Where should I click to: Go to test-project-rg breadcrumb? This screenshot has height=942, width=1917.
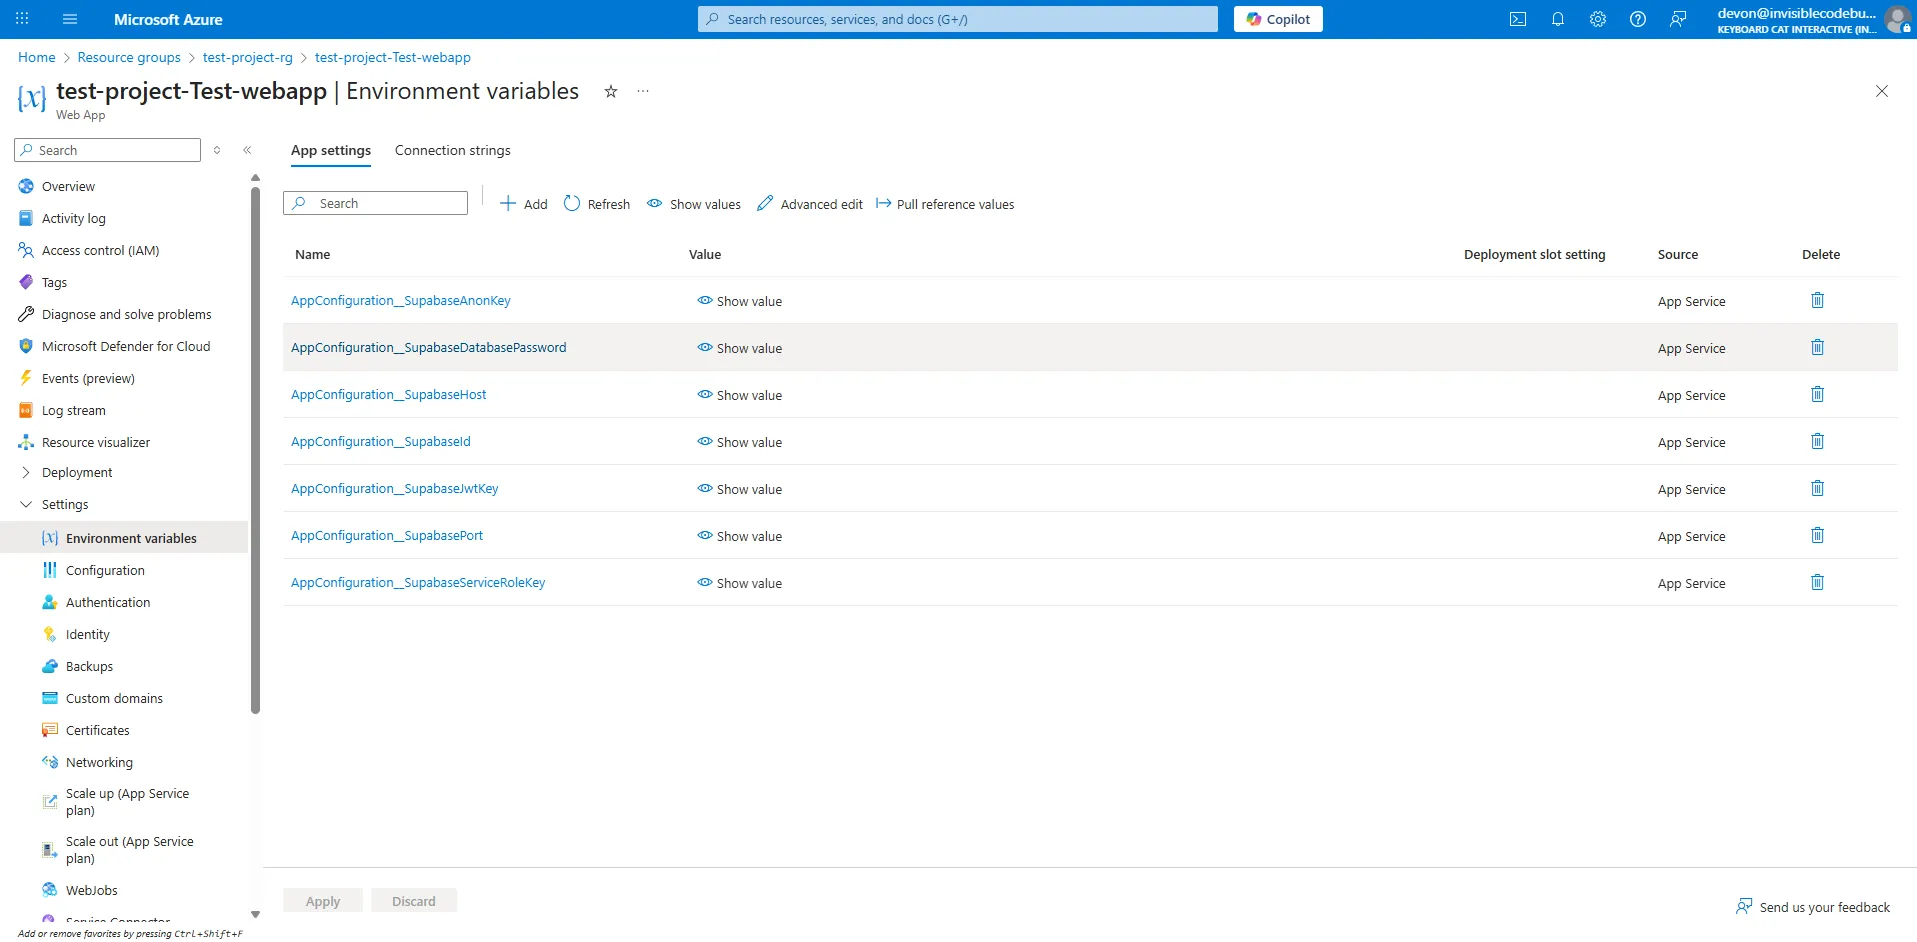pos(248,57)
